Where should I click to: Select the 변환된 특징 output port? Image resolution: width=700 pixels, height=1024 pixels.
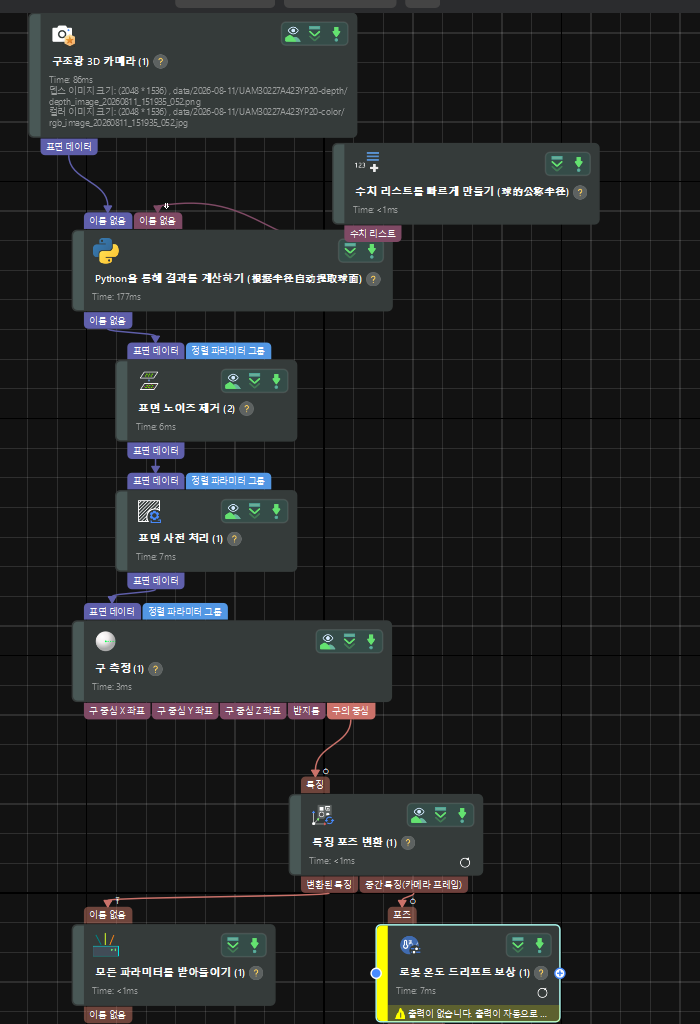coord(329,884)
